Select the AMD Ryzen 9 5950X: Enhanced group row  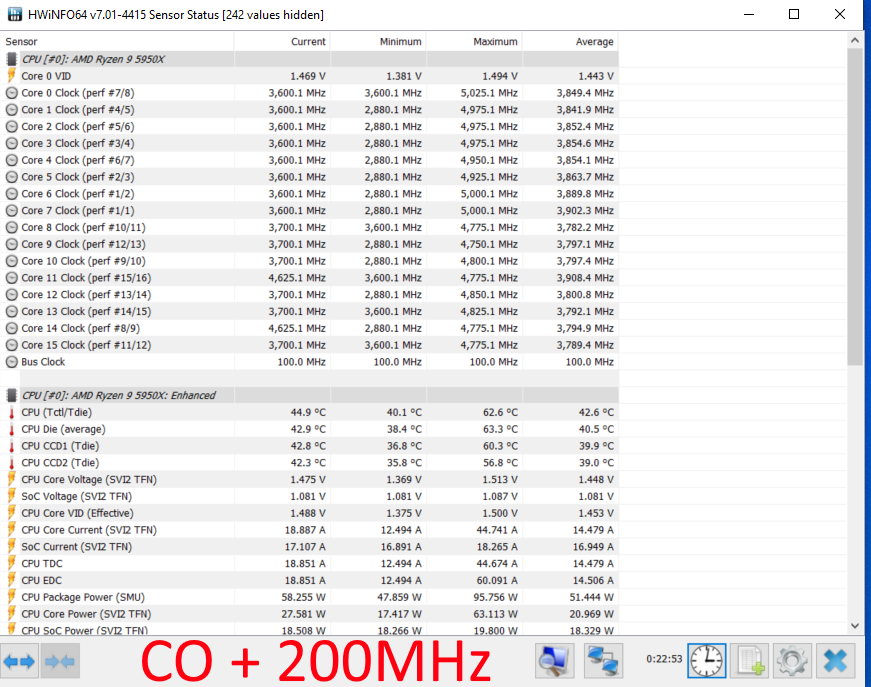309,395
